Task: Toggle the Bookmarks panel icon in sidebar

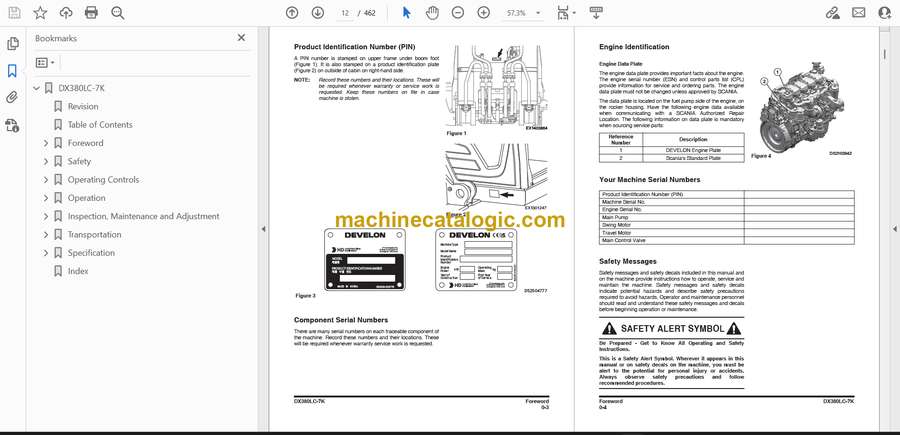Action: [13, 71]
